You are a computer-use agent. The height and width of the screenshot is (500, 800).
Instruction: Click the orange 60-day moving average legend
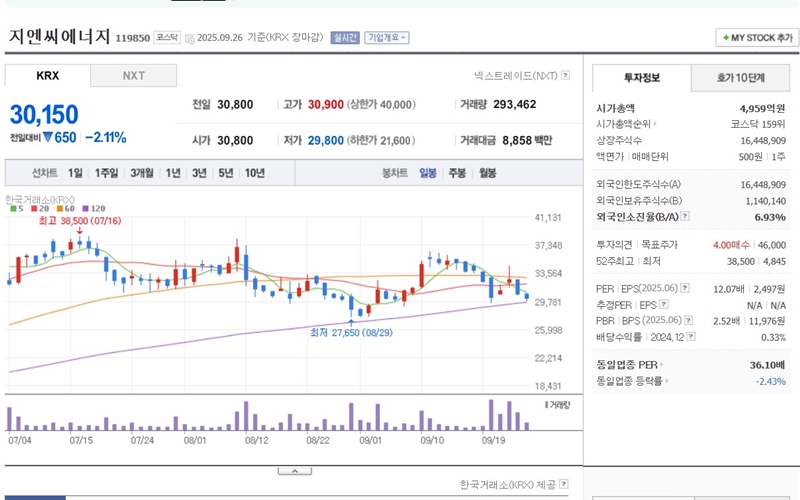pos(65,208)
